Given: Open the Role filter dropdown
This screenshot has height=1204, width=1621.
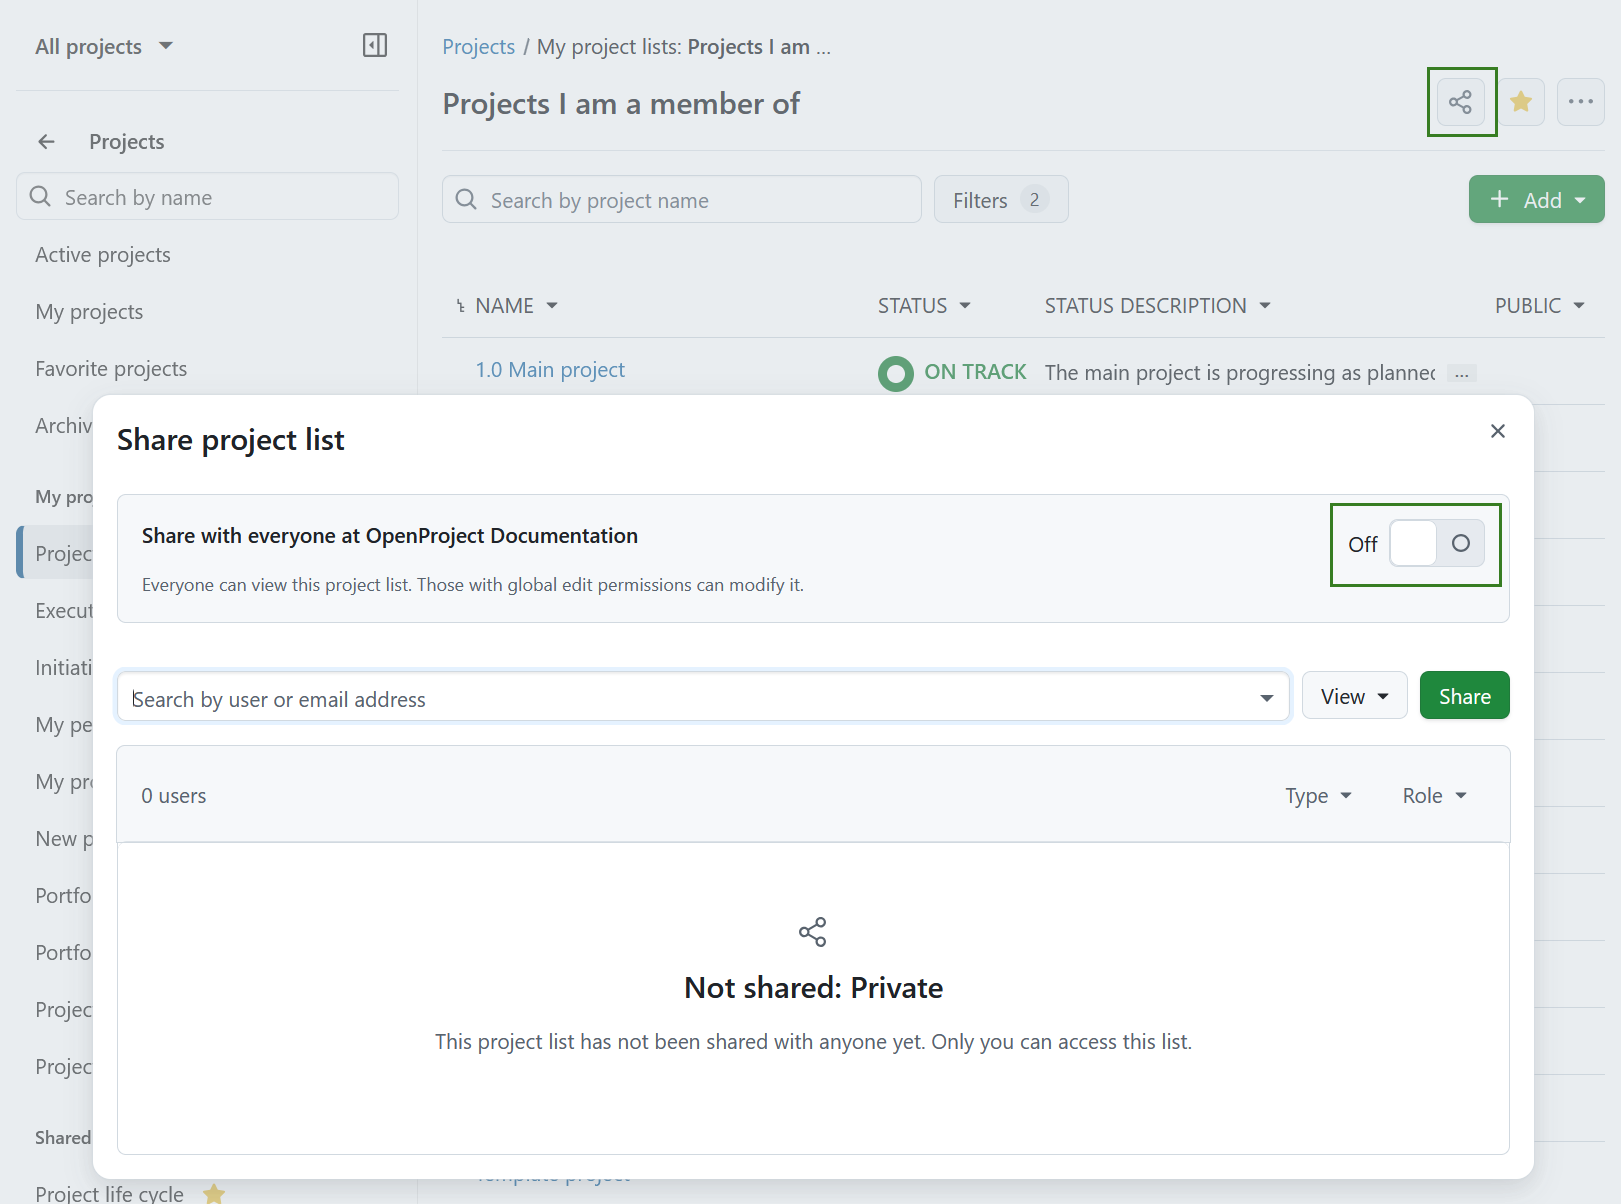Looking at the screenshot, I should point(1433,795).
